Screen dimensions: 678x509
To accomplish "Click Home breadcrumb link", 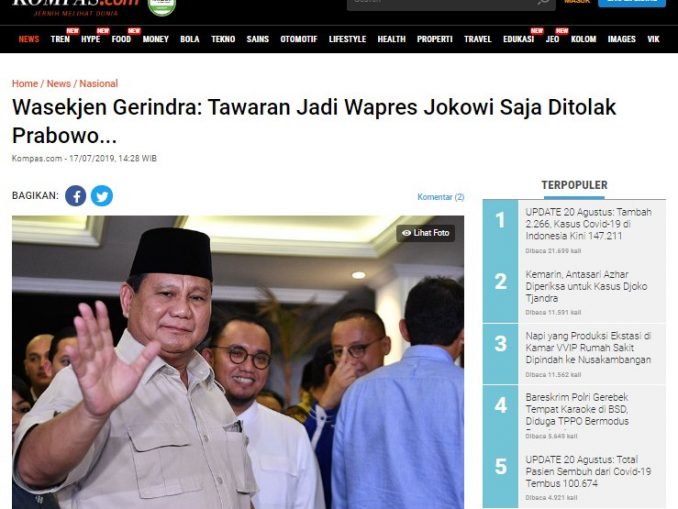I will (x=25, y=83).
